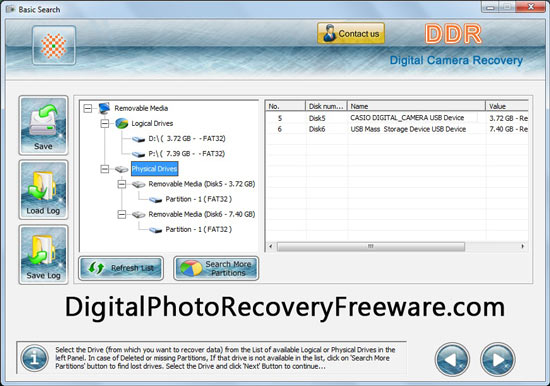Viewport: 550px width, 386px height.
Task: Collapse the Disk6 Removable Media node
Action: pos(121,214)
